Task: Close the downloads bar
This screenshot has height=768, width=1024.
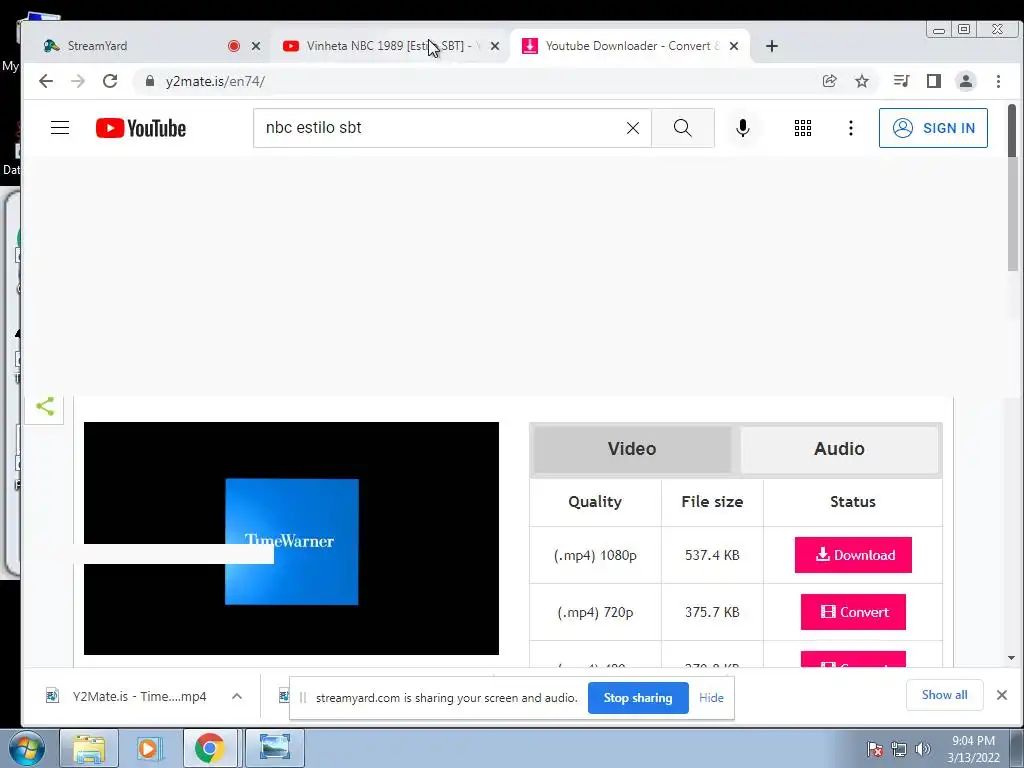Action: 1002,695
